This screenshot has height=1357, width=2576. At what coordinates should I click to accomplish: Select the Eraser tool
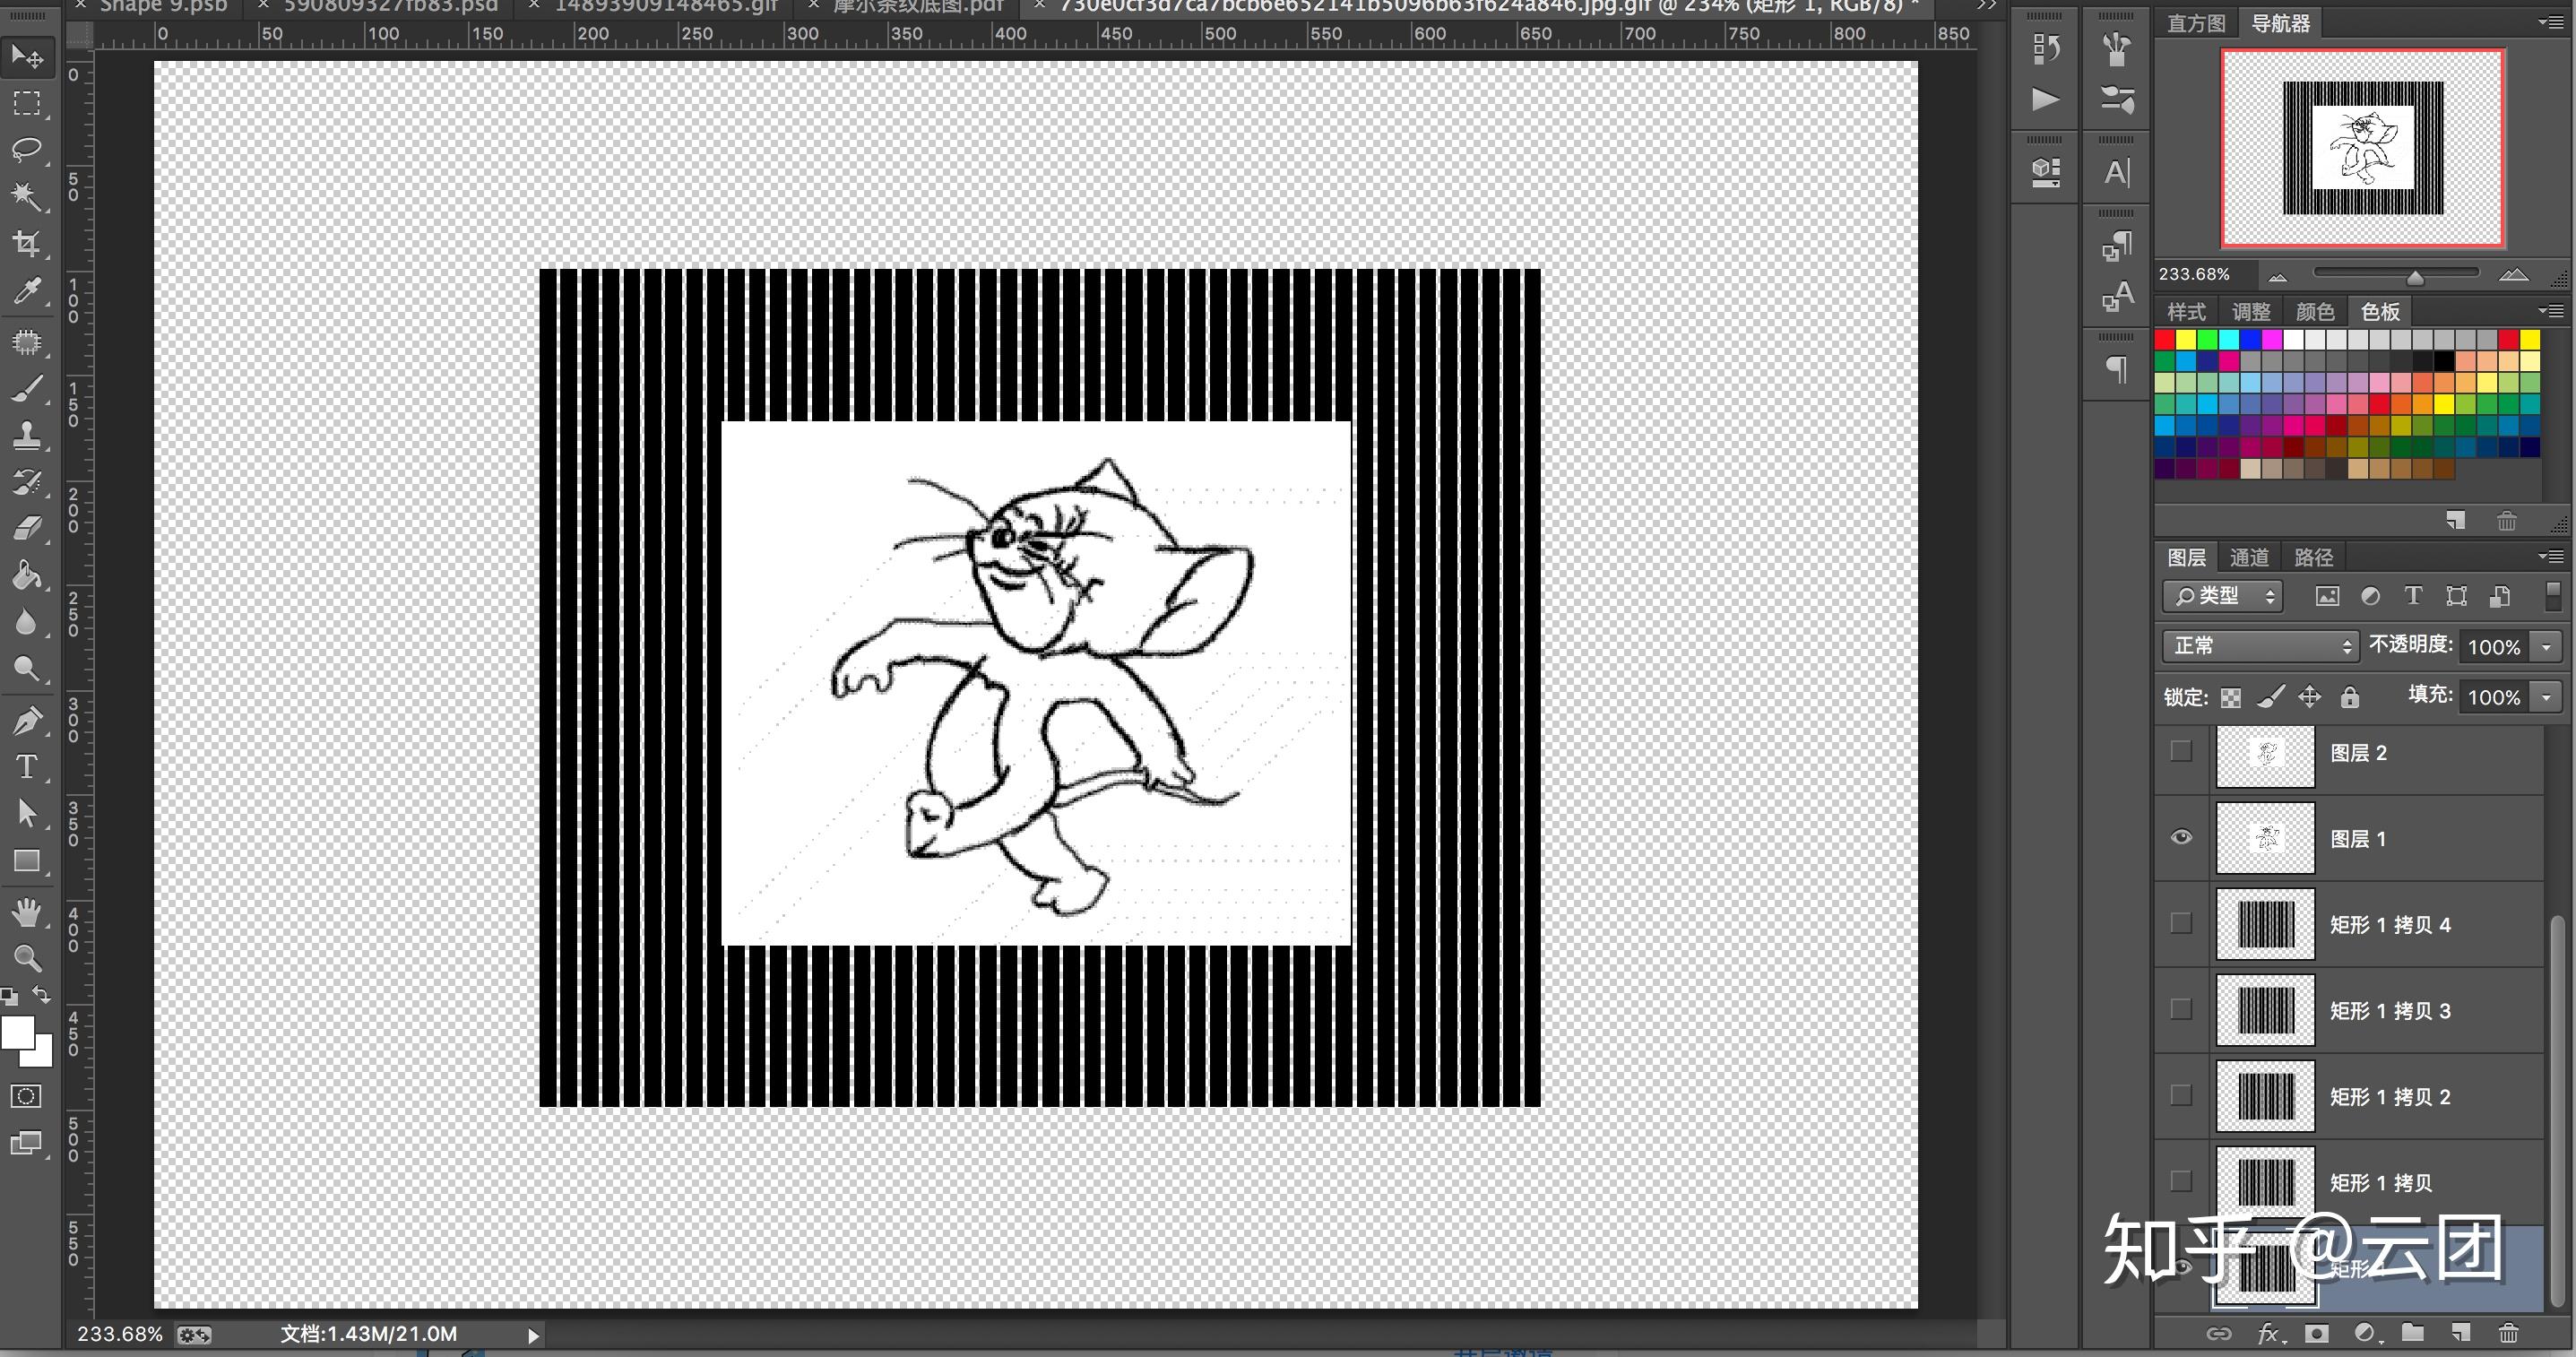pos(27,528)
